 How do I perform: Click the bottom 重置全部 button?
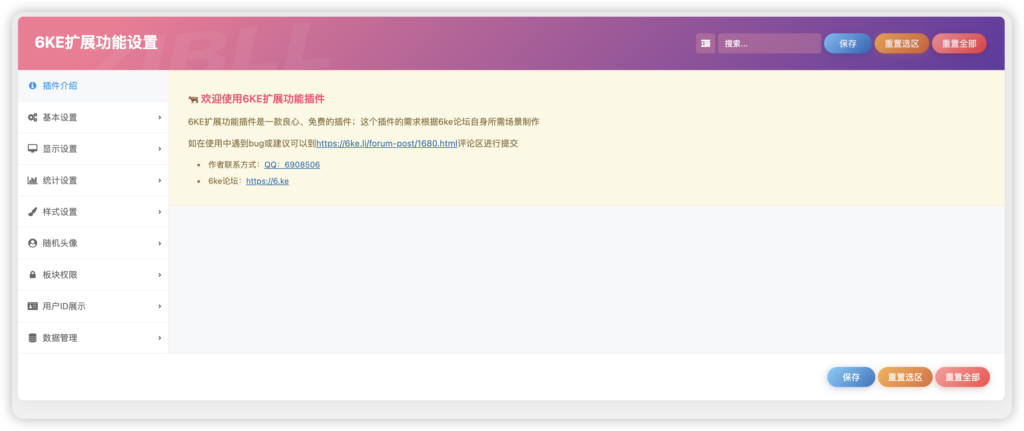pyautogui.click(x=962, y=377)
